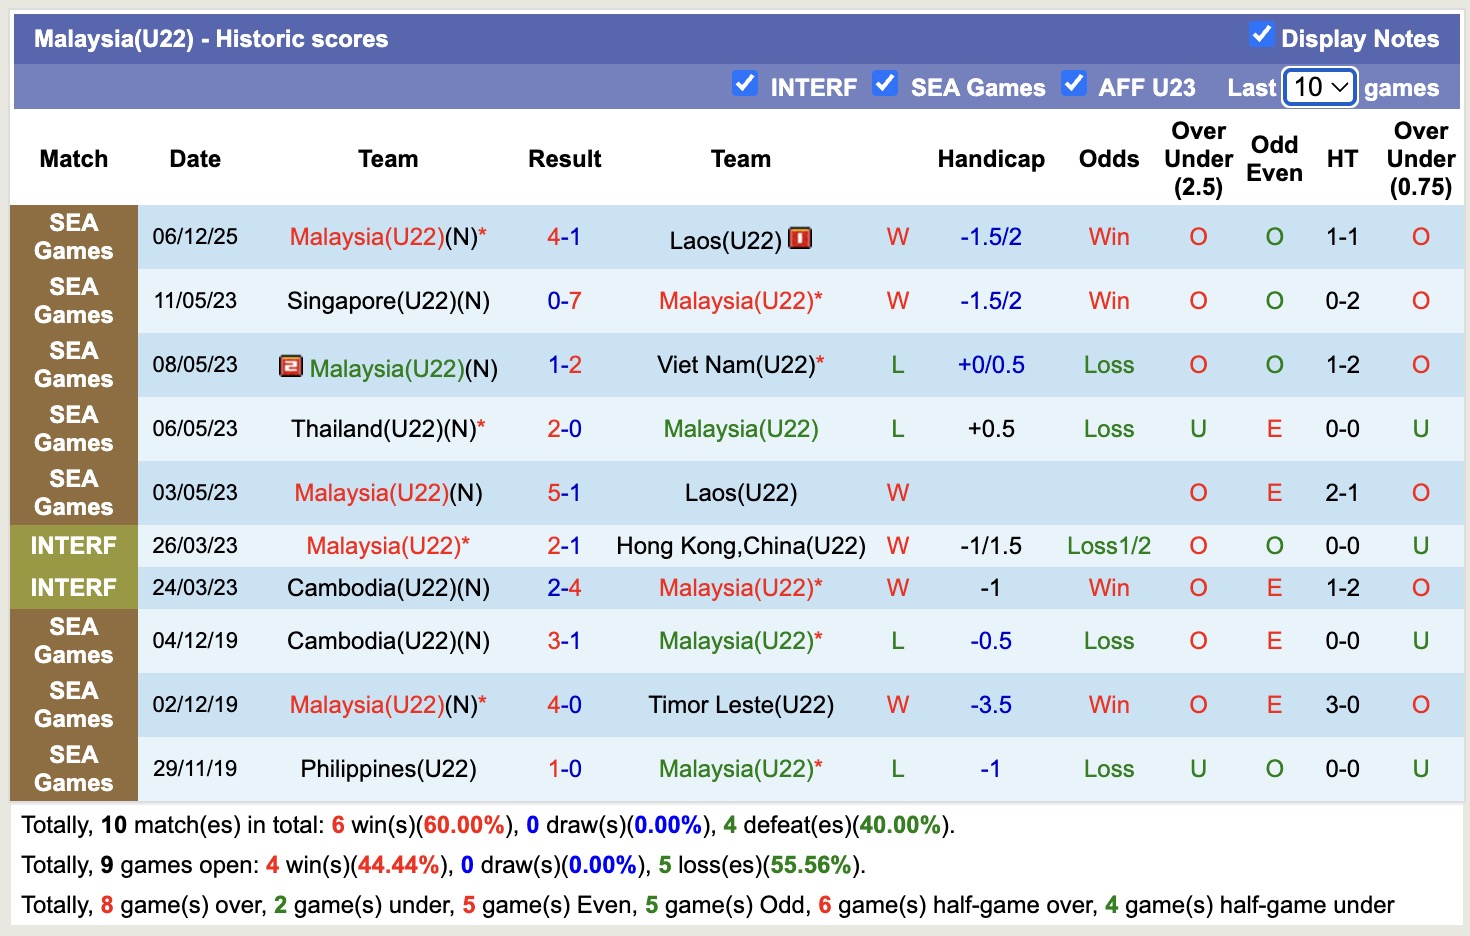Uncheck the Display Notes checkbox

coord(1261,36)
